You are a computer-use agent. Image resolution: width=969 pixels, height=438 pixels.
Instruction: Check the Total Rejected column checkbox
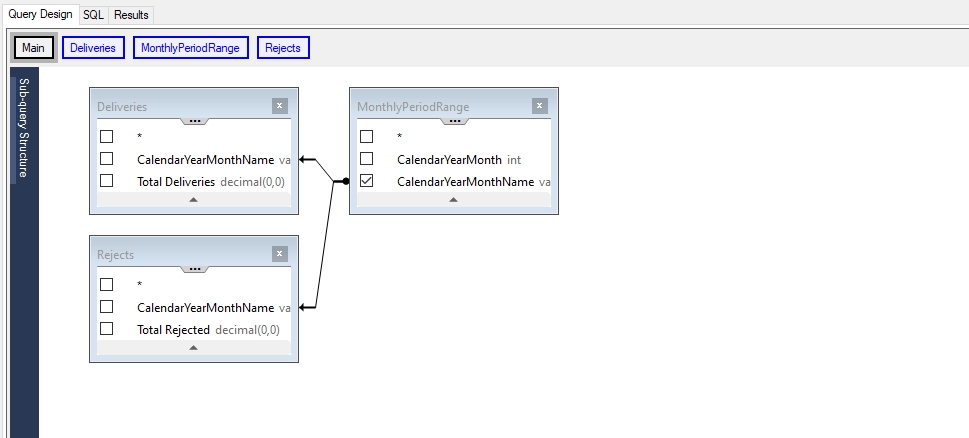[x=107, y=329]
